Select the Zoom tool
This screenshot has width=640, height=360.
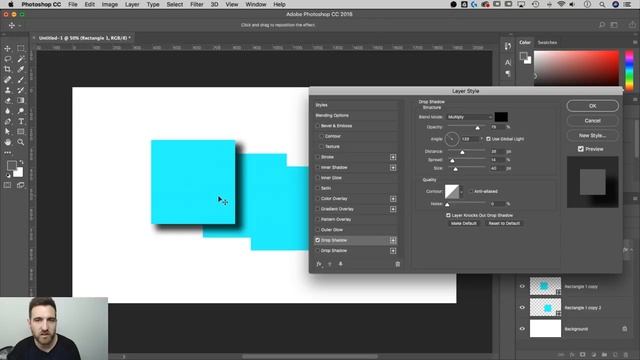[20, 142]
